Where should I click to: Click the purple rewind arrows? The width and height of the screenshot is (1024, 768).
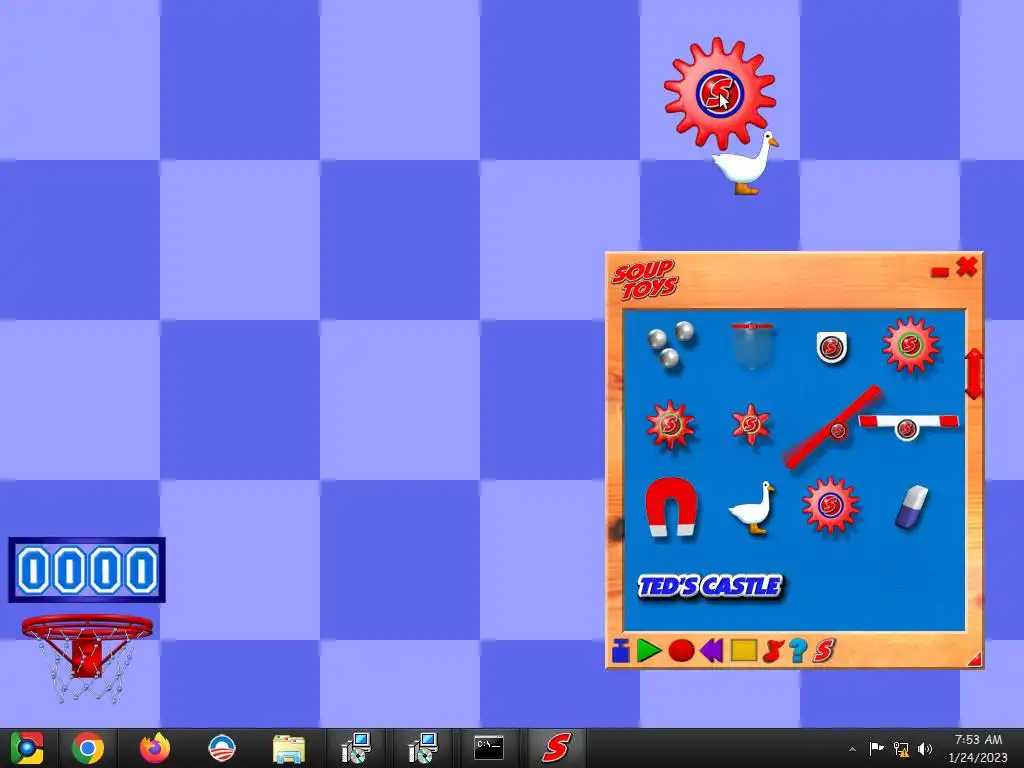point(712,650)
